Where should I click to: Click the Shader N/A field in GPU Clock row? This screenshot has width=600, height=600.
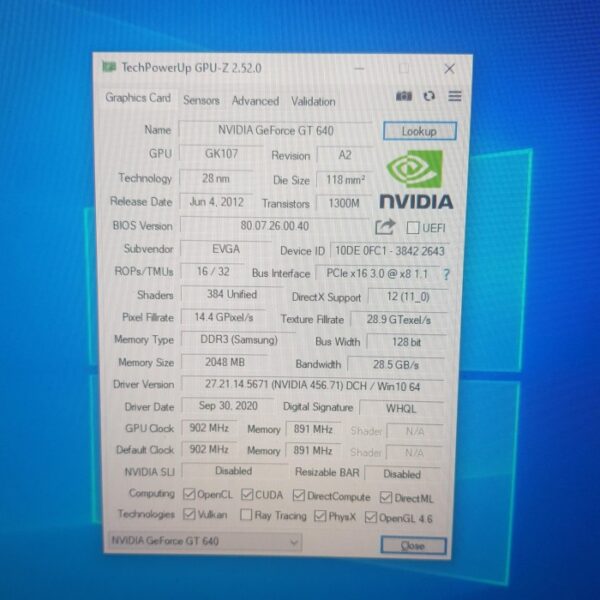coord(414,432)
